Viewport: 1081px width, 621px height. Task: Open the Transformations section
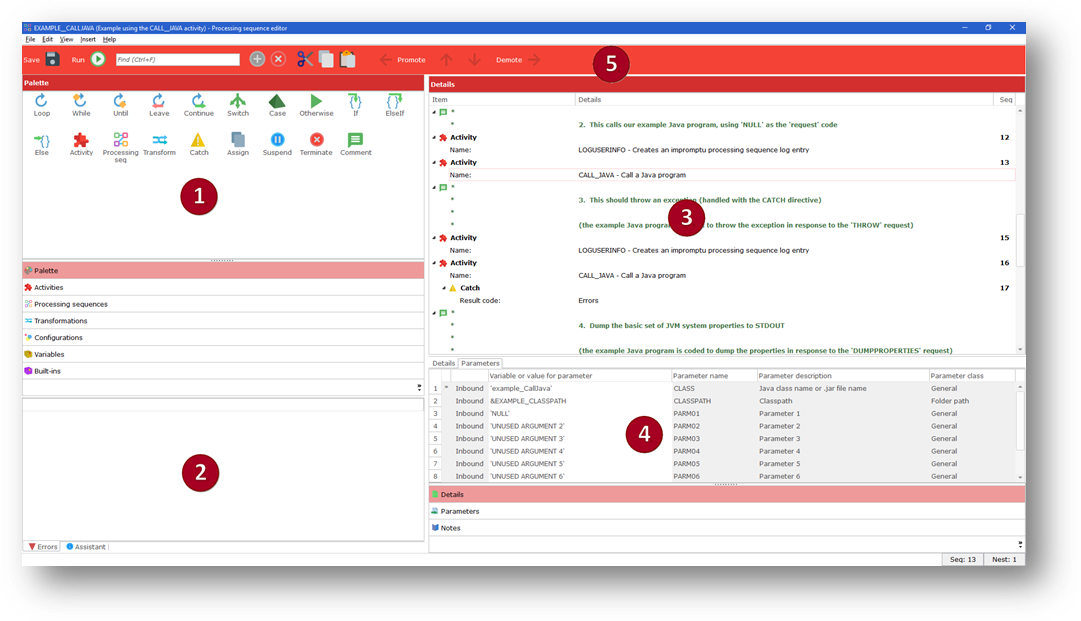(x=223, y=320)
